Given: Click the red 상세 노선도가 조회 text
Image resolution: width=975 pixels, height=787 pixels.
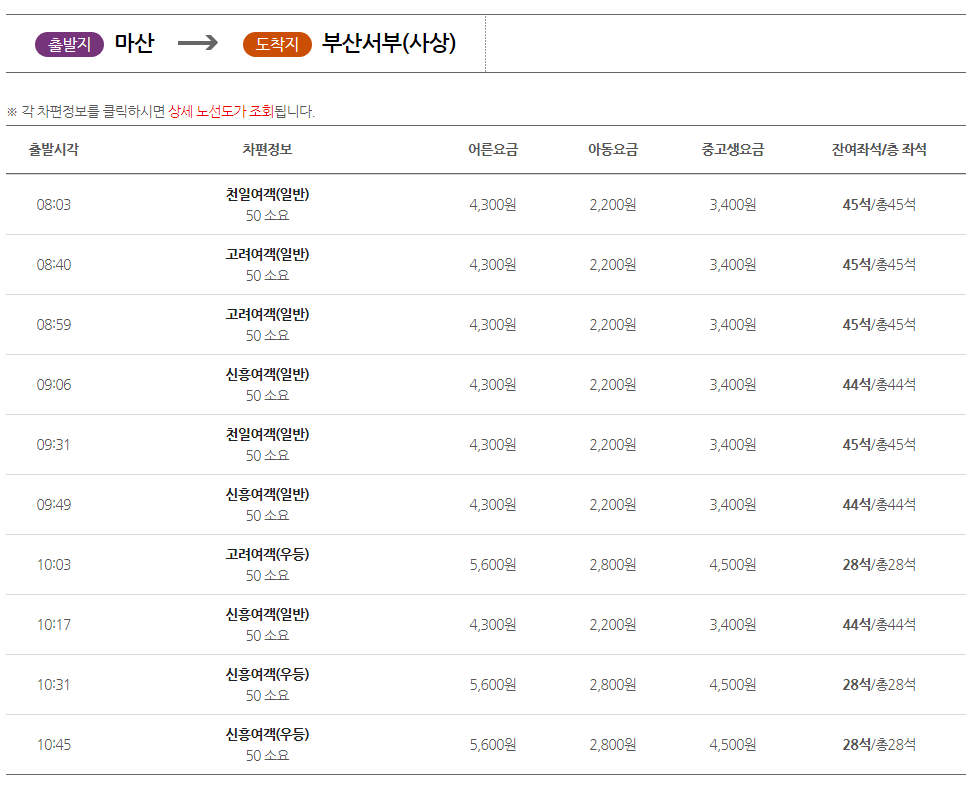Looking at the screenshot, I should [x=221, y=111].
